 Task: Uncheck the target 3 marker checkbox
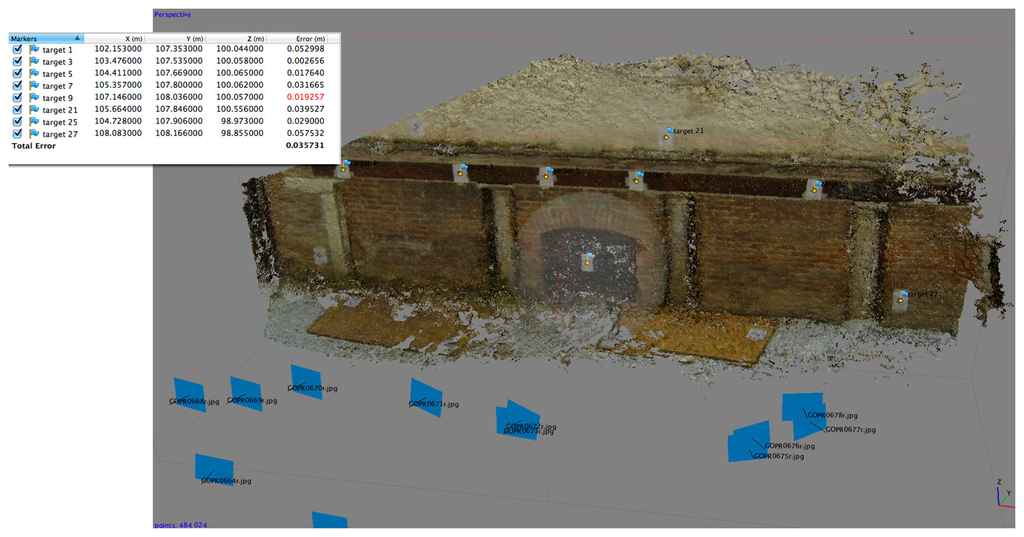(x=17, y=61)
